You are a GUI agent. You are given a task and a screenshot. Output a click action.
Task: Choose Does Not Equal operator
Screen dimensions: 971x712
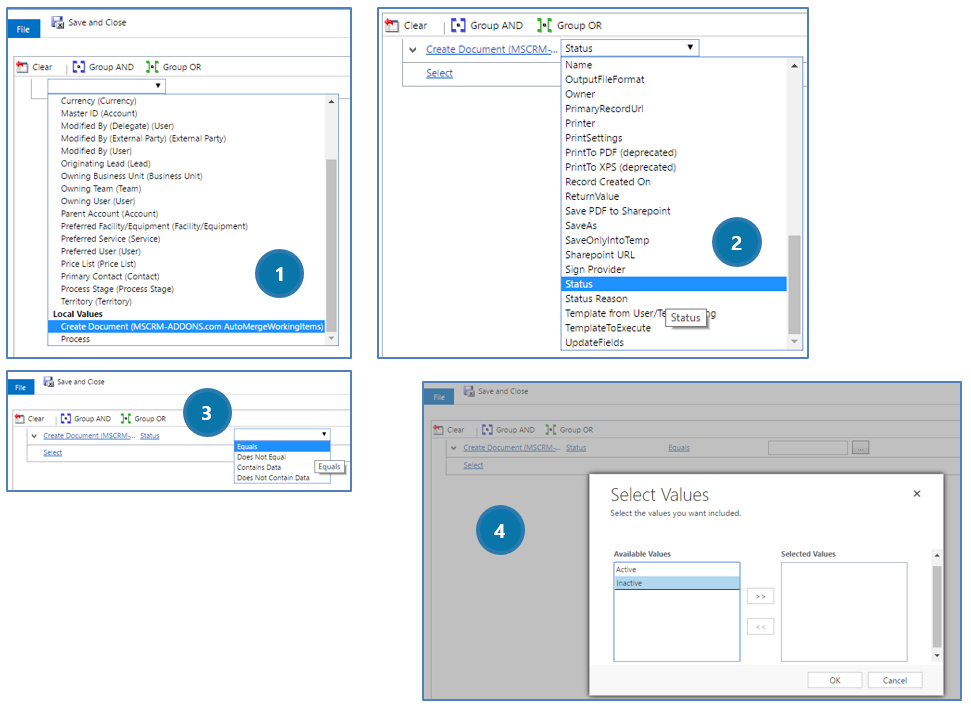tap(261, 458)
